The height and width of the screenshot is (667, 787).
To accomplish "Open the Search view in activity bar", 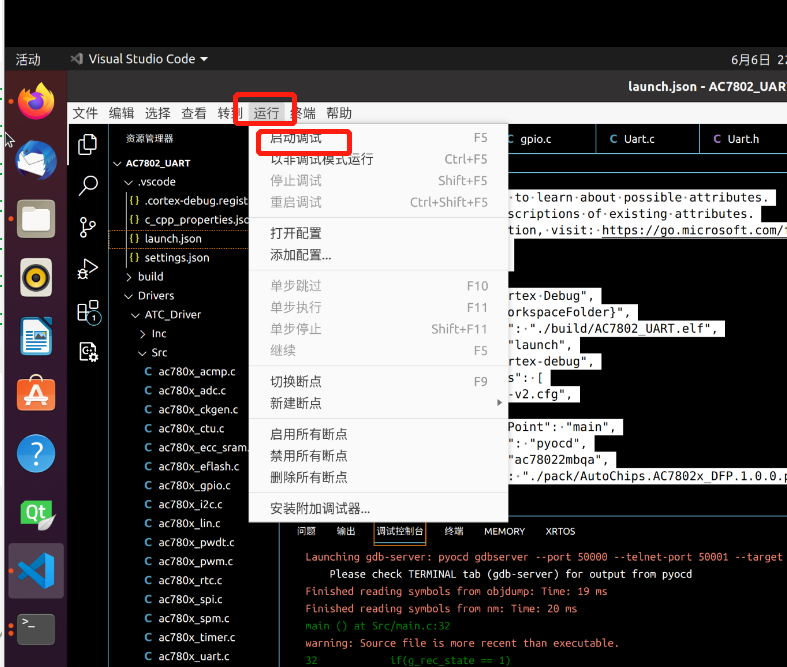I will point(88,185).
